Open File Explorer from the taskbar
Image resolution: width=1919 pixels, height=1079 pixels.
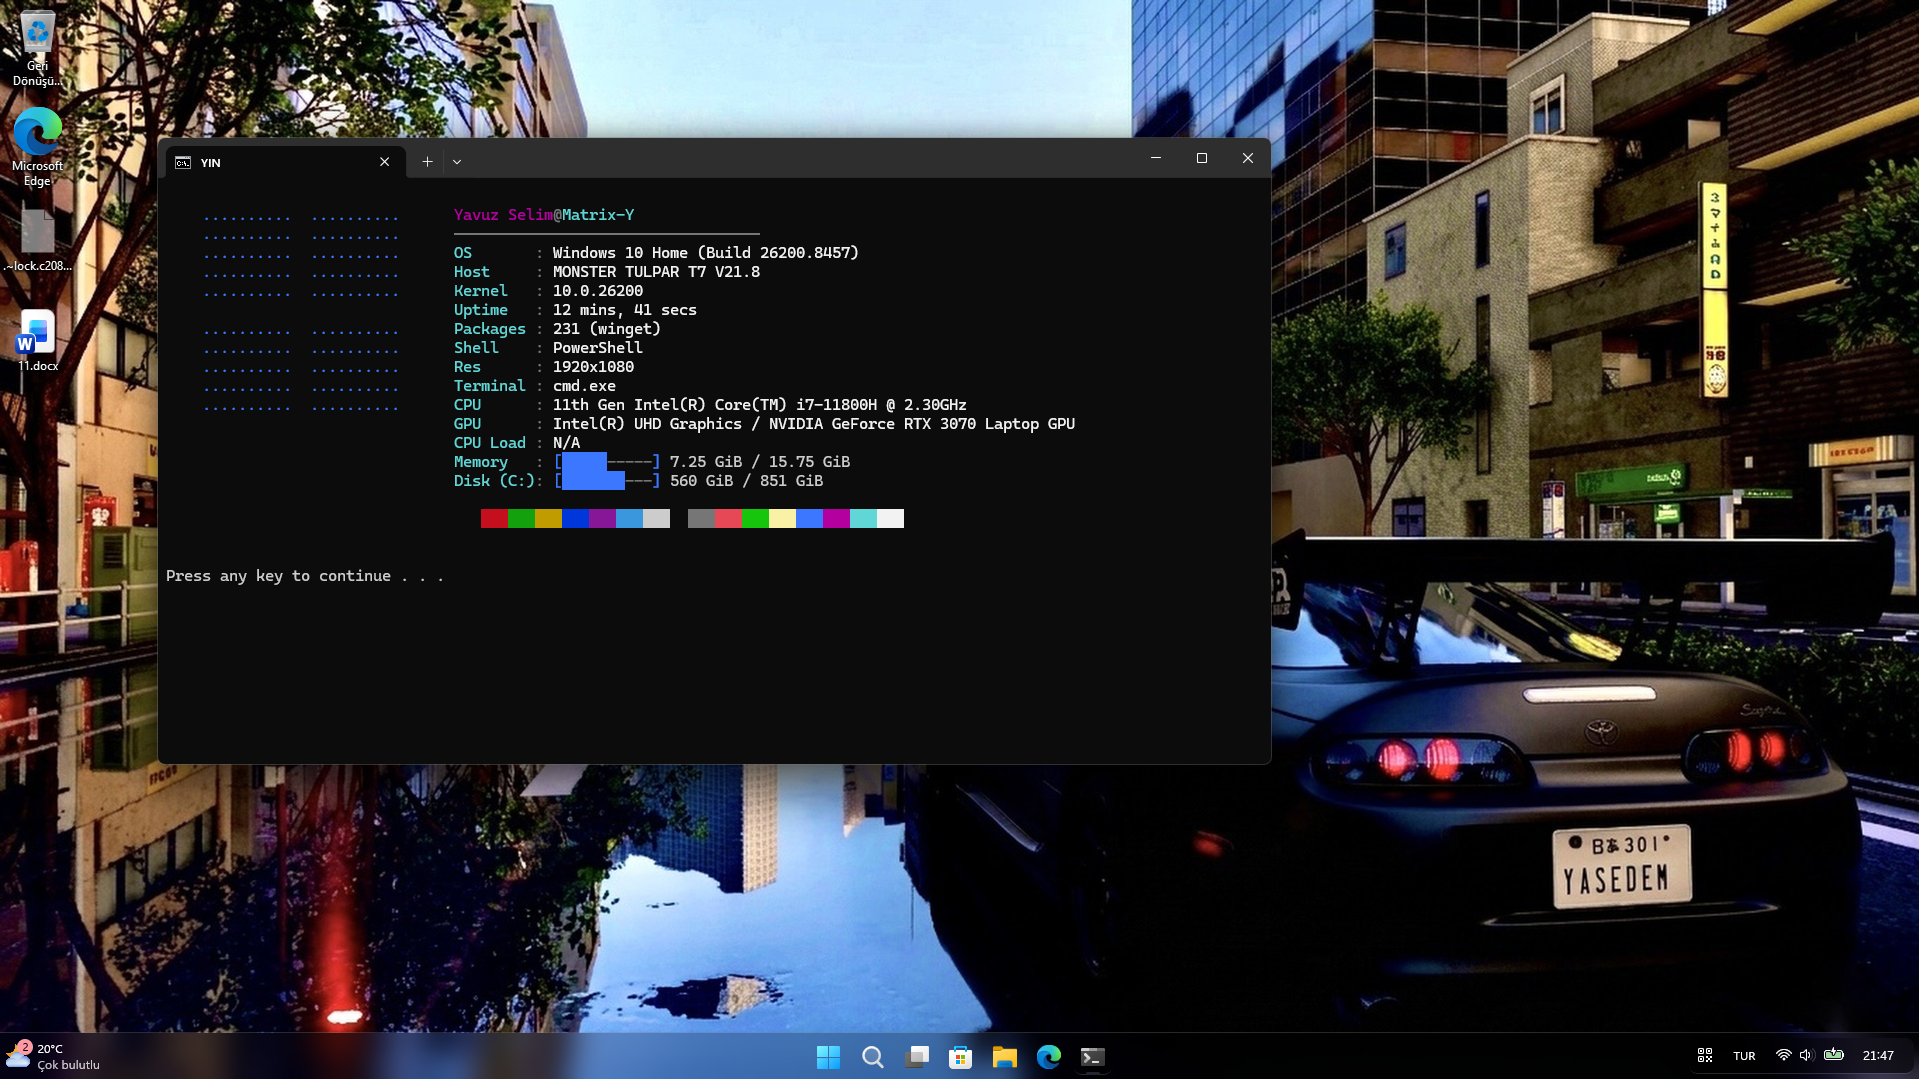[x=1004, y=1057]
